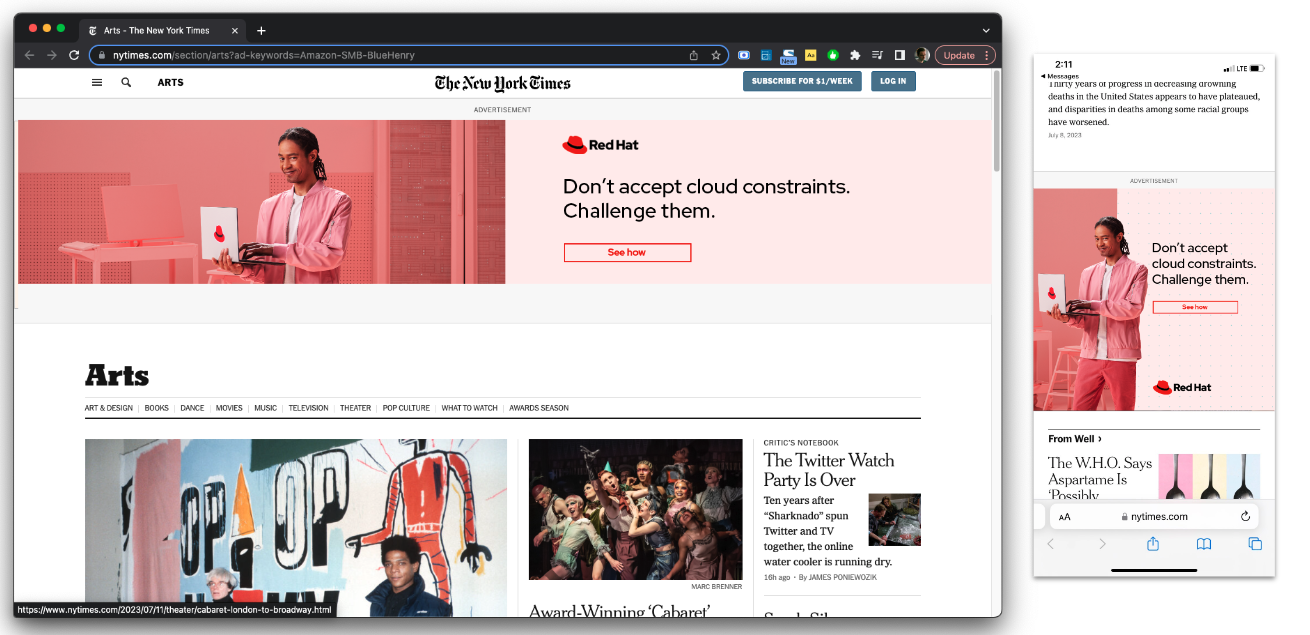Viewport: 1310px width, 635px height.
Task: Open the Basquiat mural lead image
Action: click(x=296, y=527)
